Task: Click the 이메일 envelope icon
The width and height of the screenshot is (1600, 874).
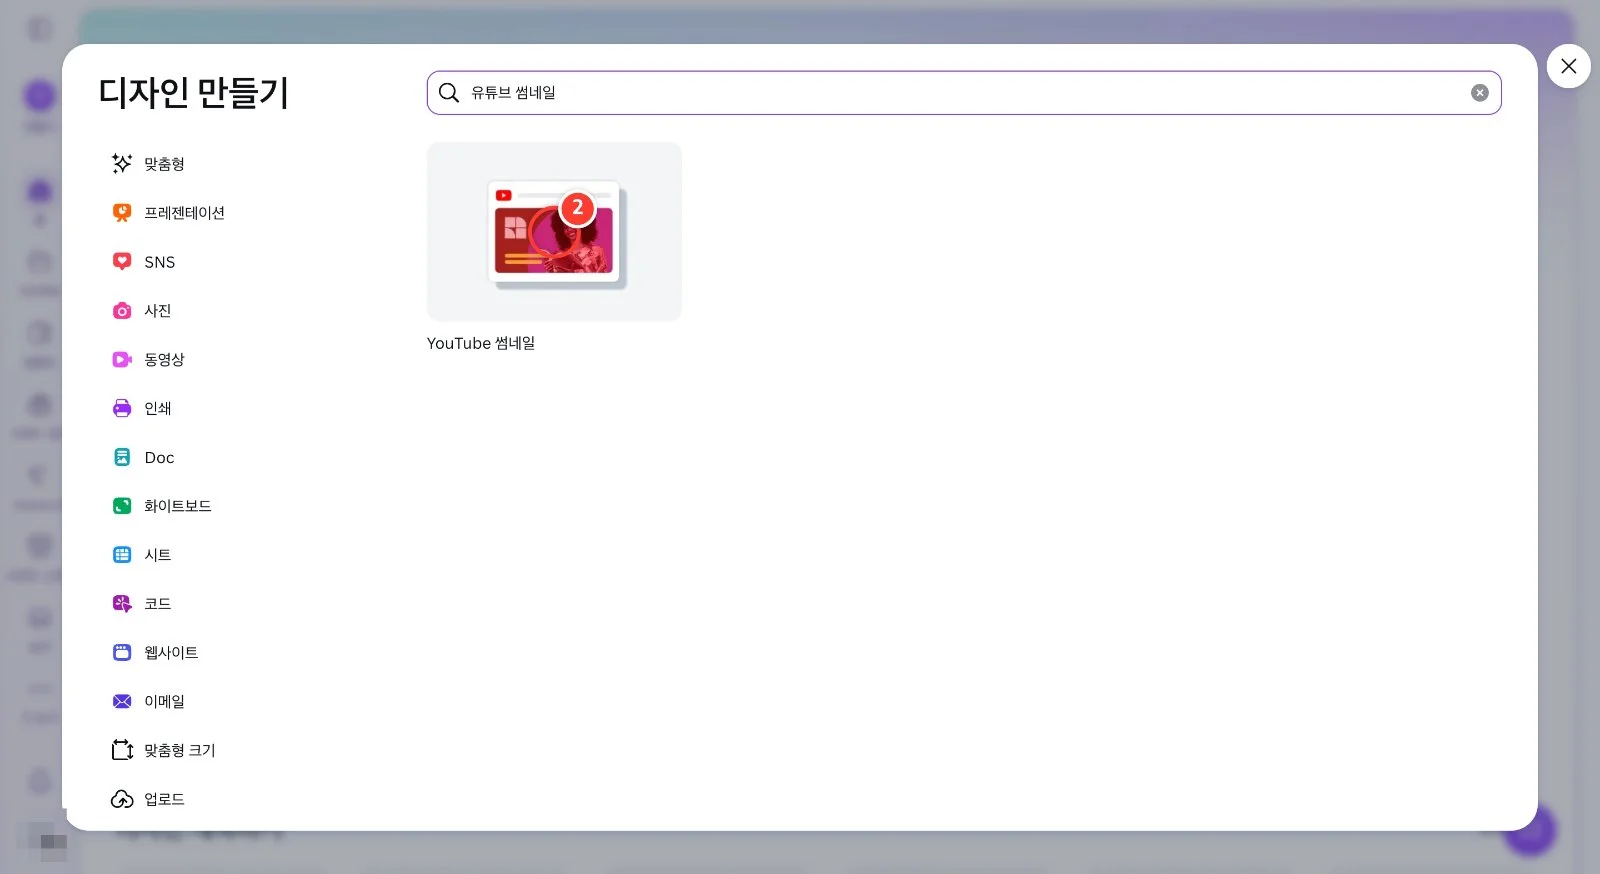Action: pyautogui.click(x=122, y=701)
